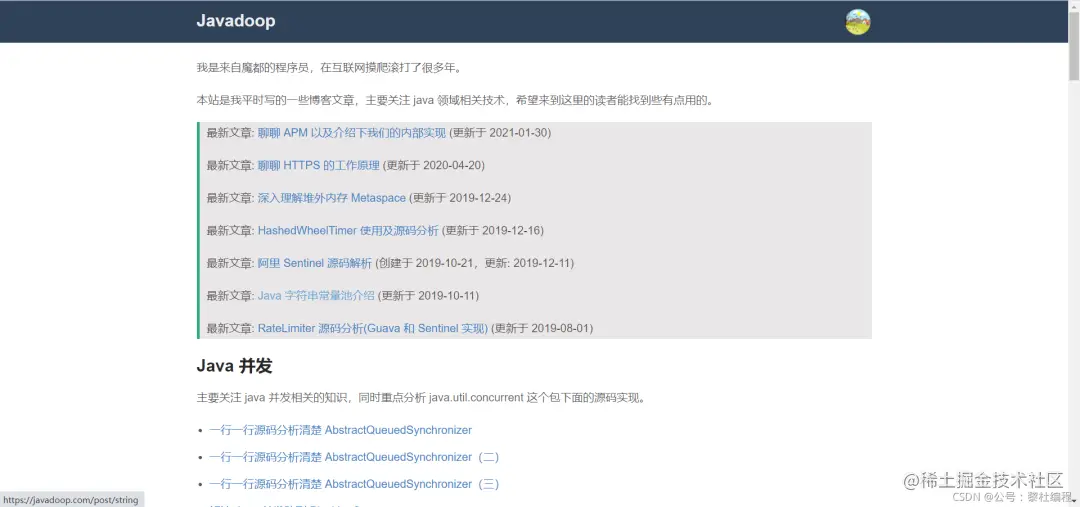Click date text 更新于 2019-10-11
The height and width of the screenshot is (507, 1080).
click(x=428, y=296)
